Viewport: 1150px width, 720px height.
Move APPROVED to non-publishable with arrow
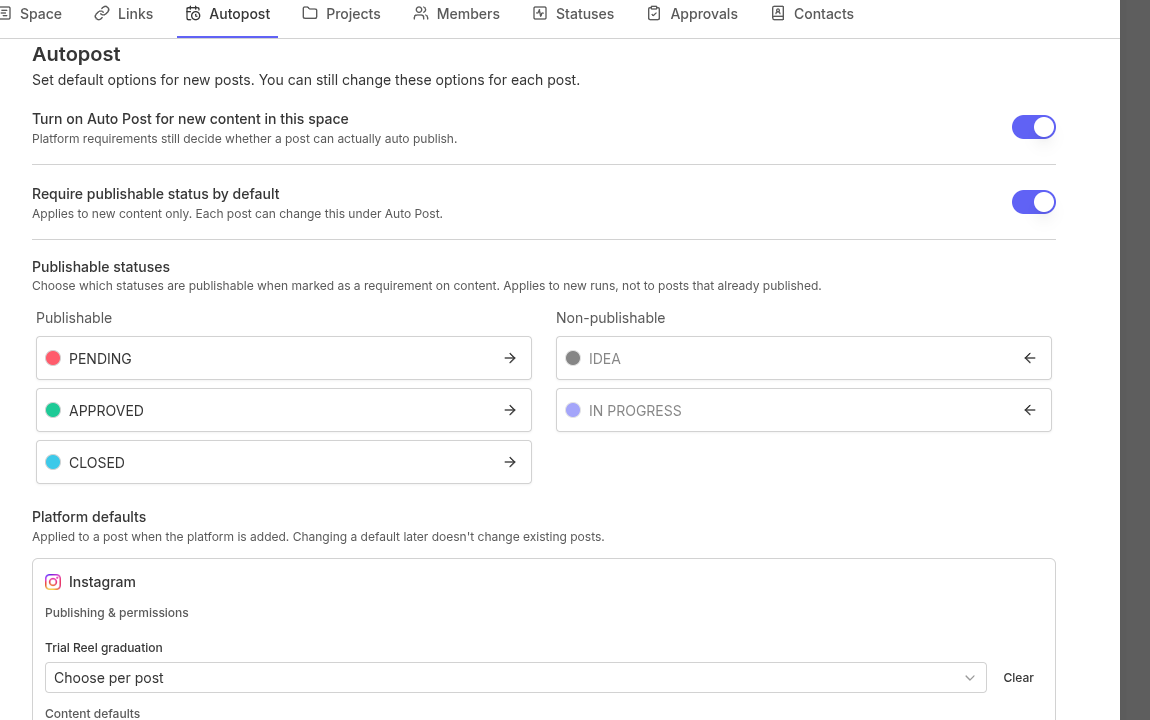510,410
